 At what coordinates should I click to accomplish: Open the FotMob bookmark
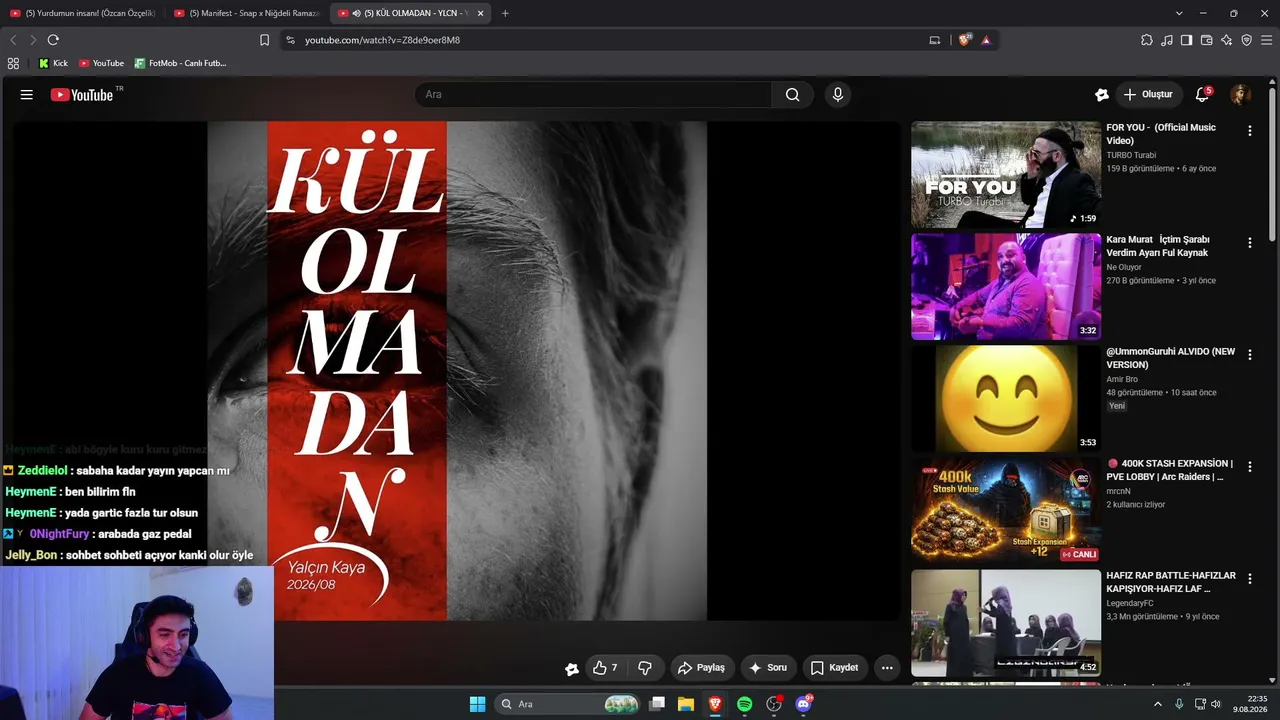181,63
